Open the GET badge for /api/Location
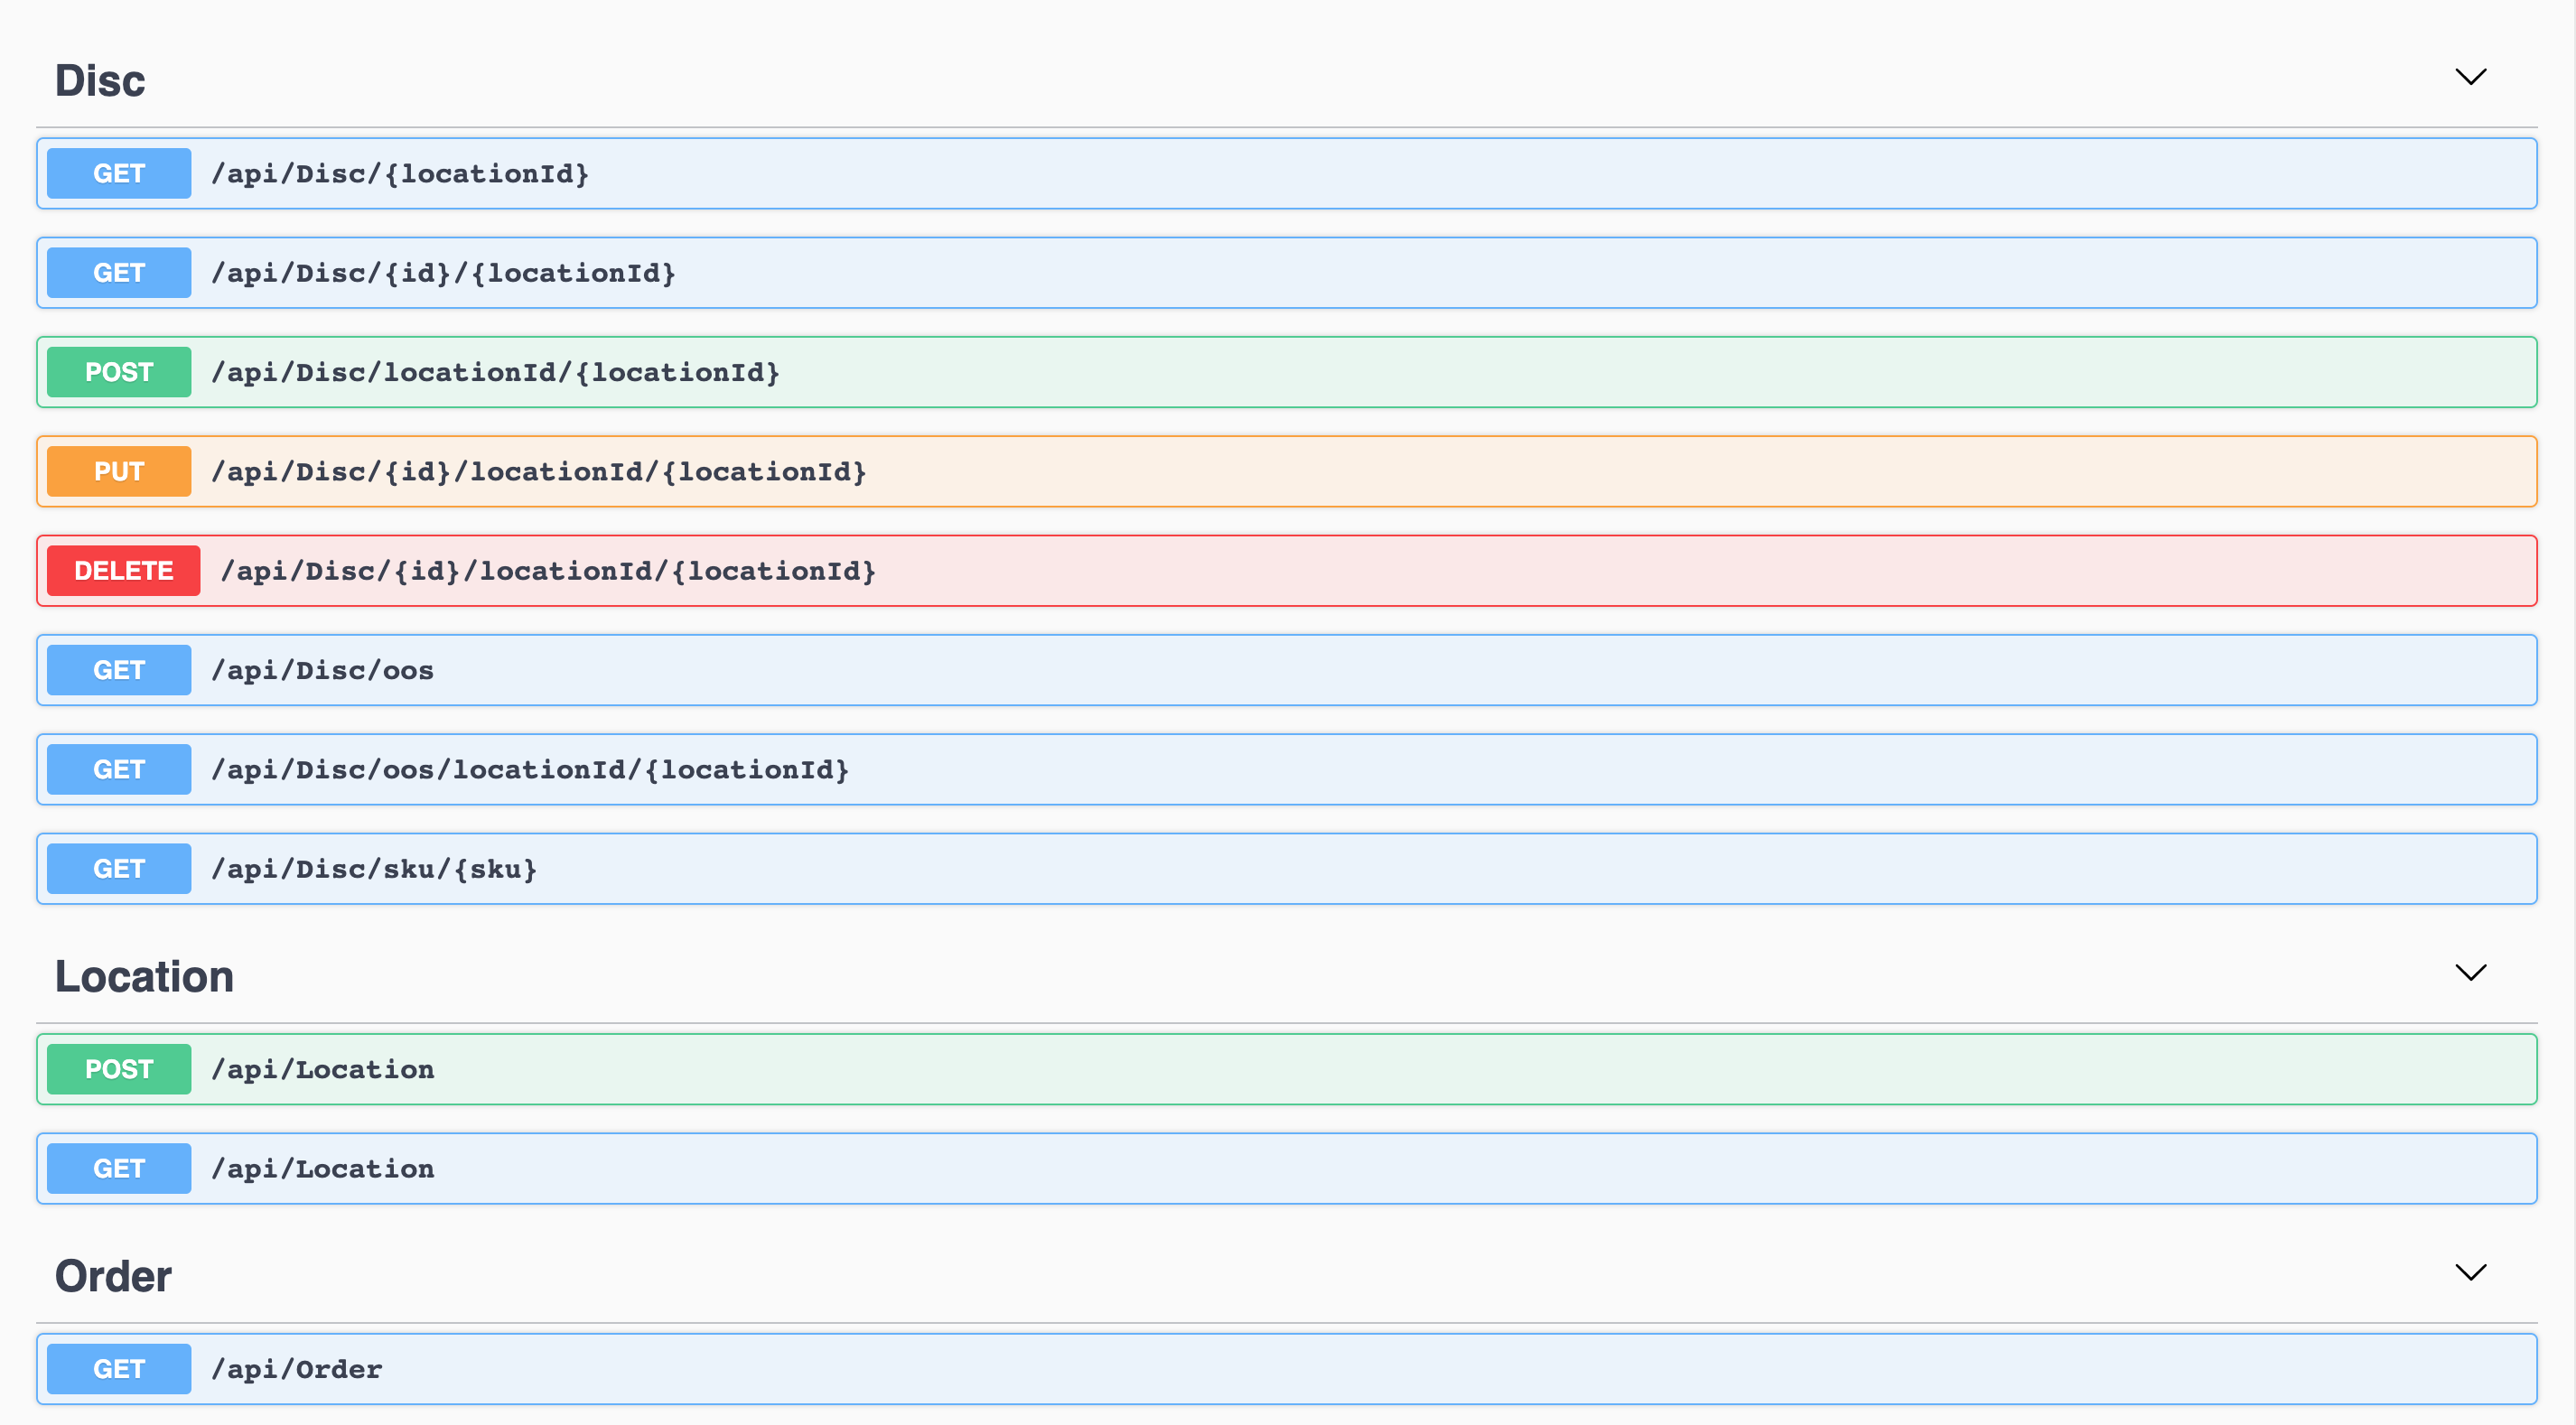The height and width of the screenshot is (1425, 2576). 119,1168
